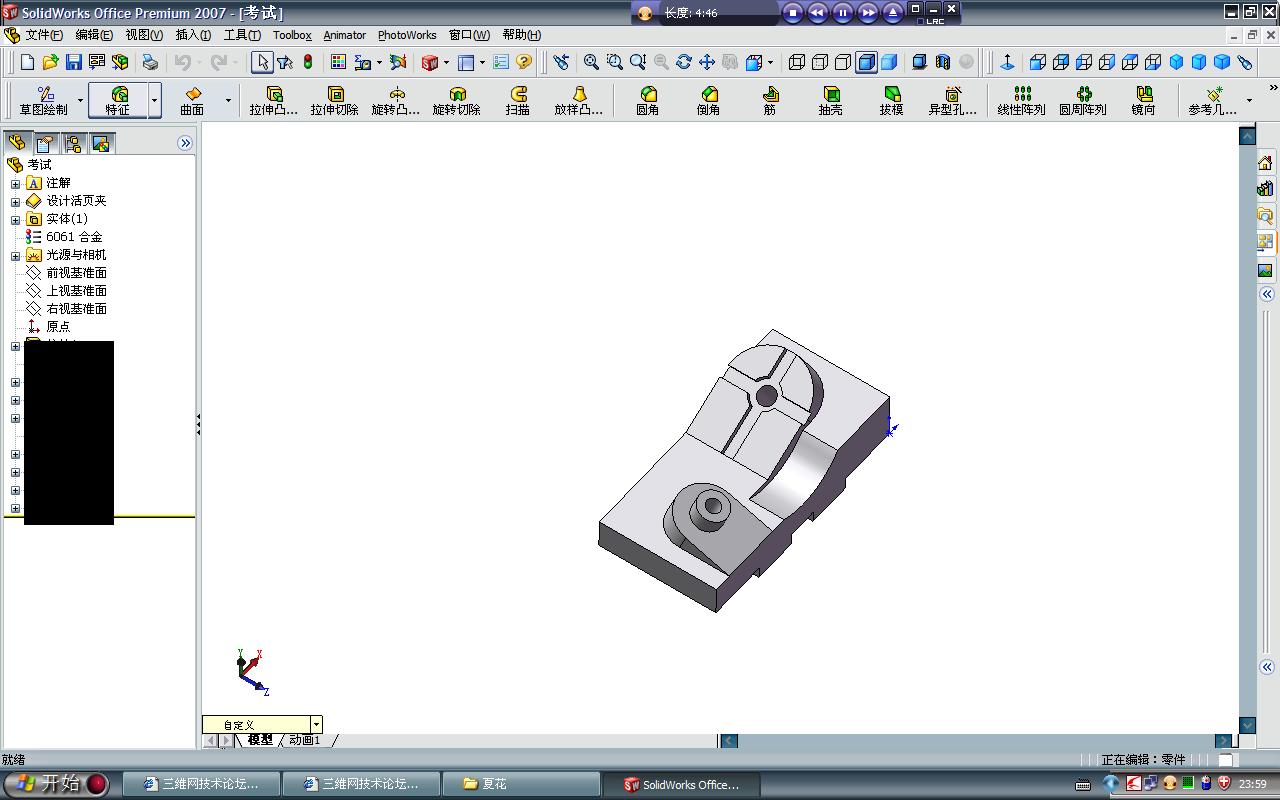This screenshot has width=1280, height=800.
Task: Click the Extruded Cut (拉伸切除) tool
Action: (x=334, y=100)
